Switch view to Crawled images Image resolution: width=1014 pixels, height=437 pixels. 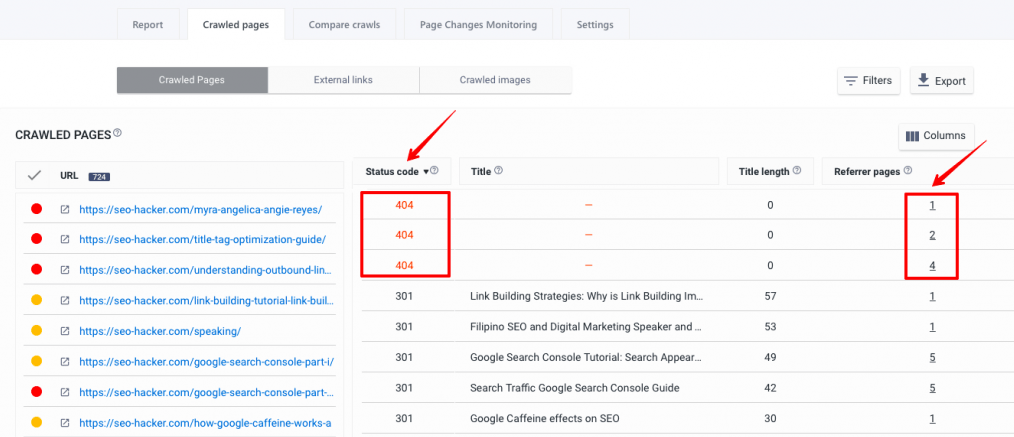pos(495,80)
